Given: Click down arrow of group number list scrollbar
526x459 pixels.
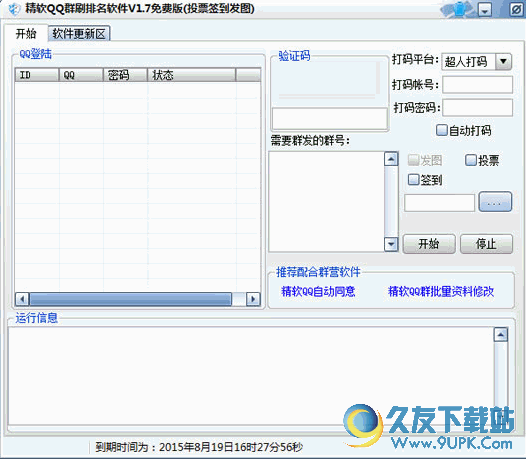Looking at the screenshot, I should coord(391,244).
